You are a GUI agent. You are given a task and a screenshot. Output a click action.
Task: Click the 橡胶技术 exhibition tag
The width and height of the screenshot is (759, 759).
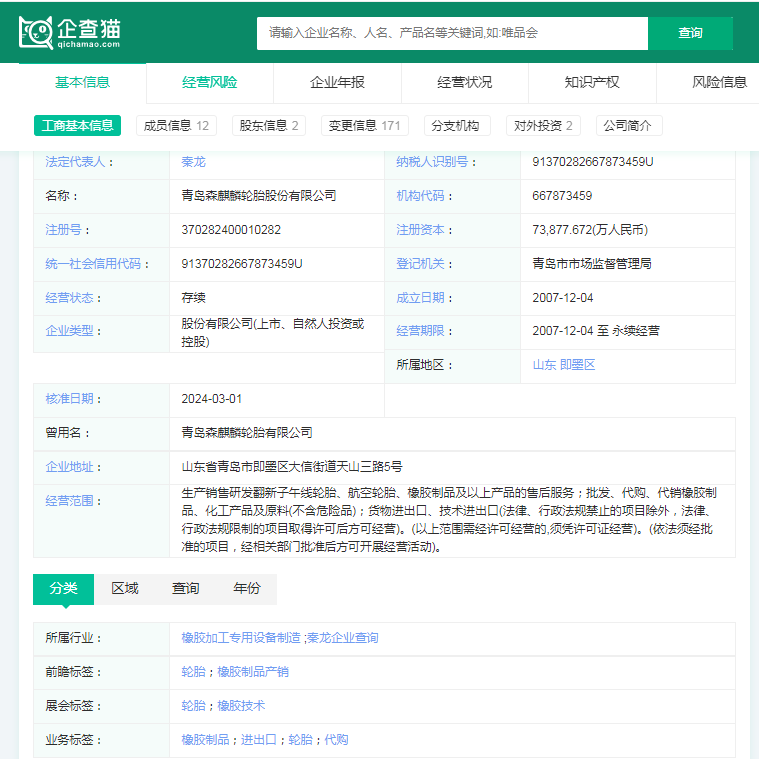pos(241,706)
